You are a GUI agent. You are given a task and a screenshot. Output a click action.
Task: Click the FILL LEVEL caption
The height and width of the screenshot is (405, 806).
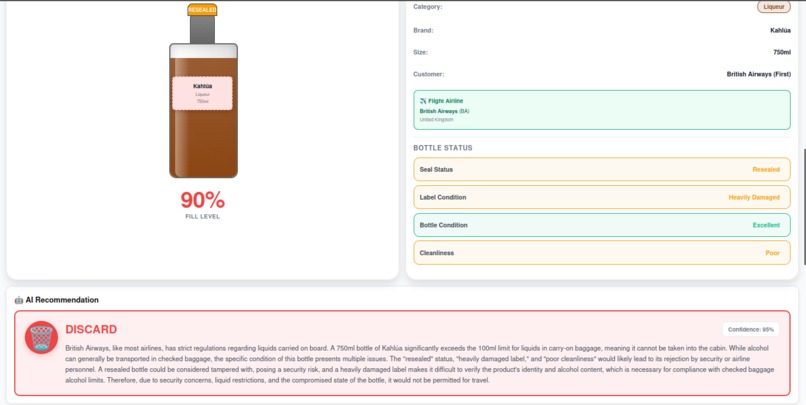pyautogui.click(x=203, y=217)
